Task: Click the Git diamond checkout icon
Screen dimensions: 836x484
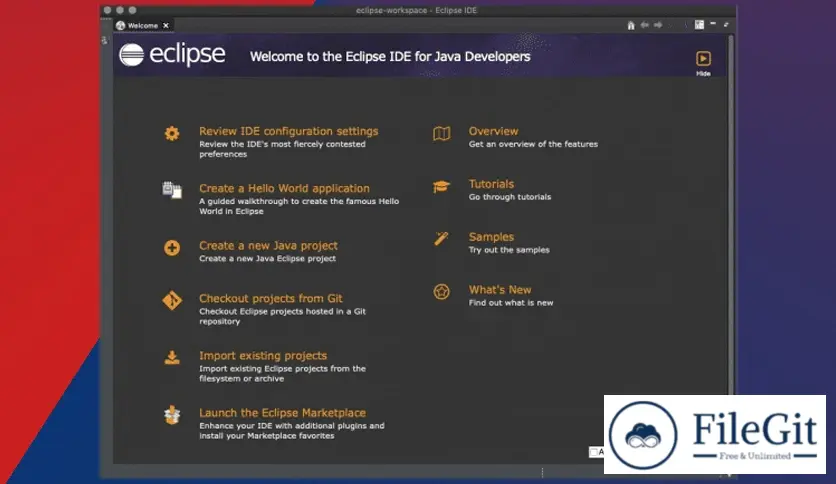Action: pyautogui.click(x=172, y=300)
